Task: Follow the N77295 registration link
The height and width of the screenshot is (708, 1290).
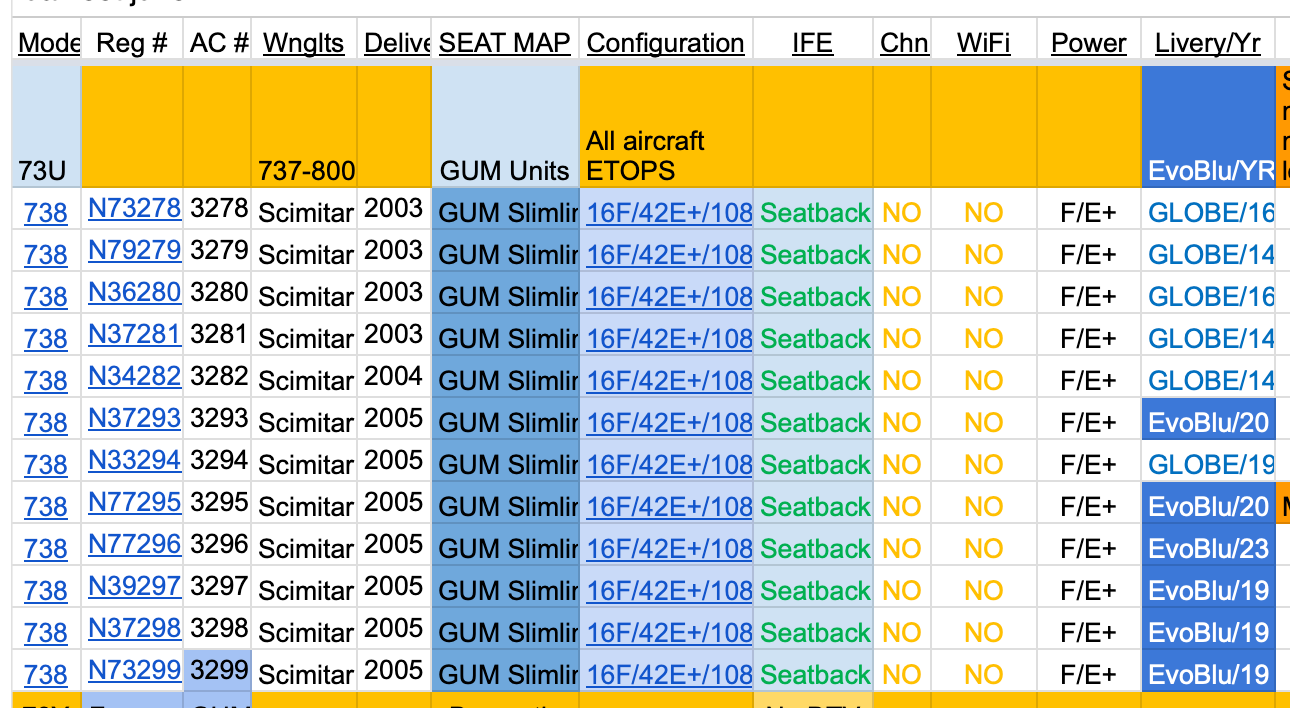Action: point(134,502)
